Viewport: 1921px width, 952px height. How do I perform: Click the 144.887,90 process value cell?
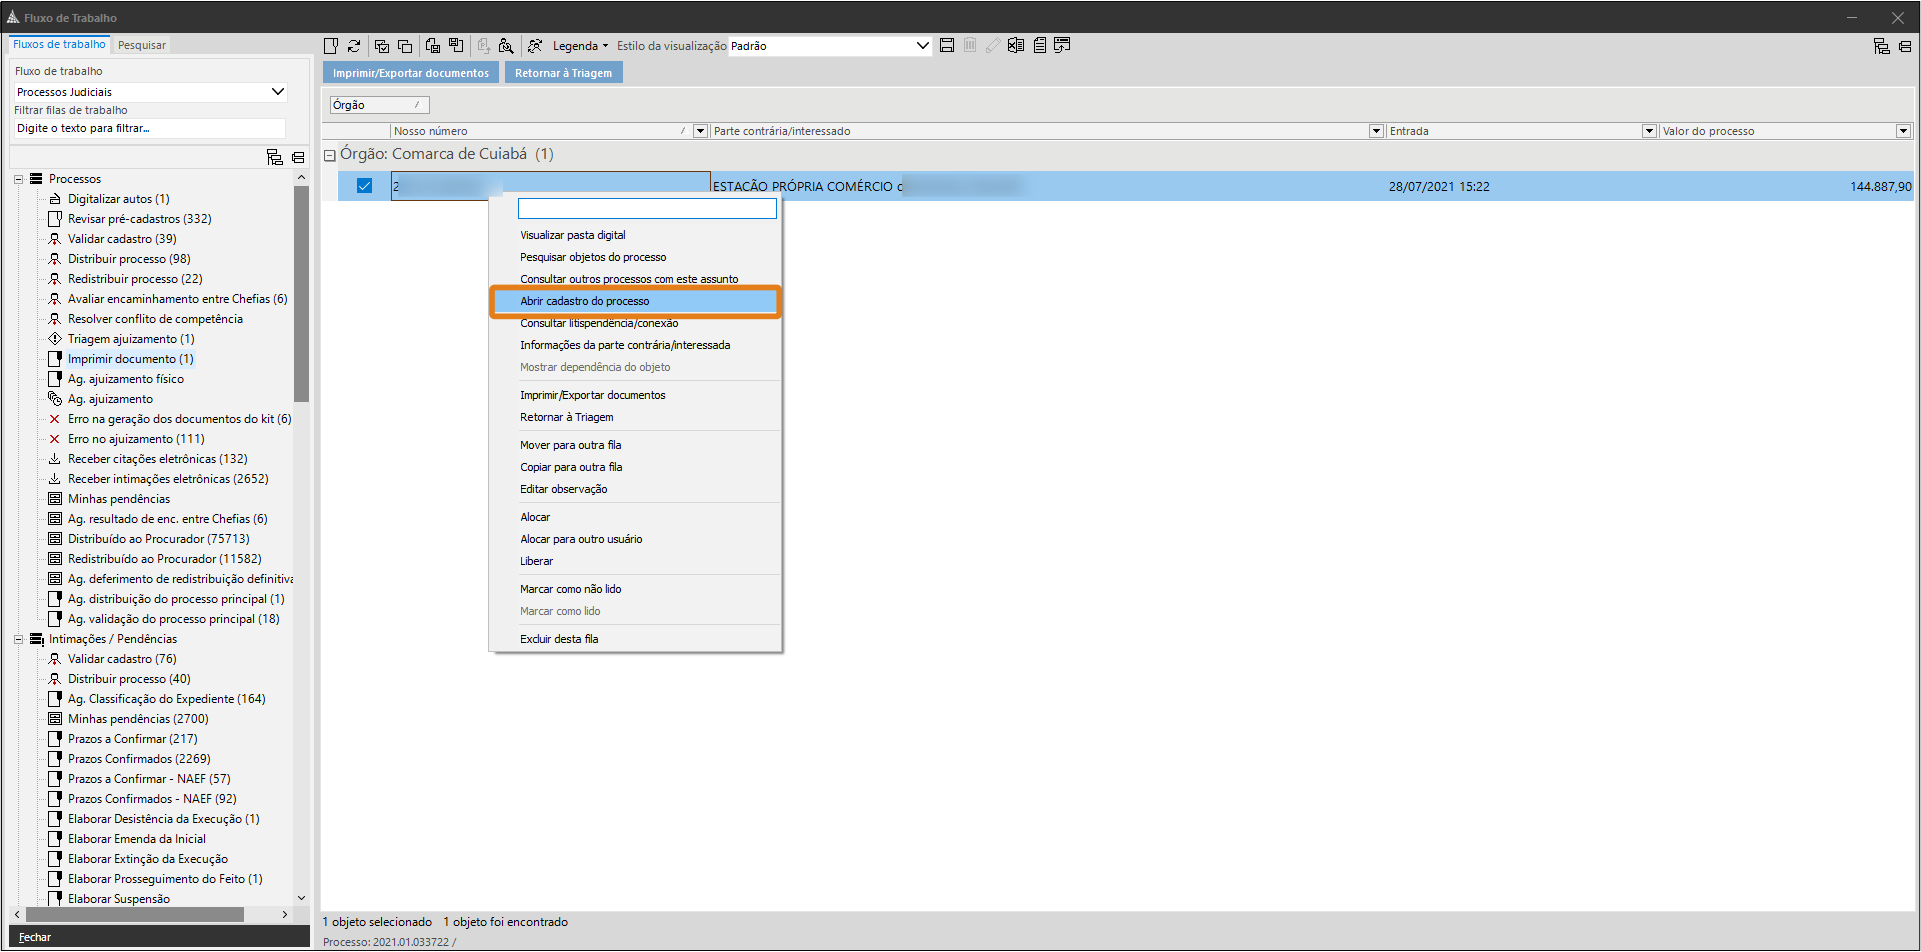pyautogui.click(x=1880, y=187)
